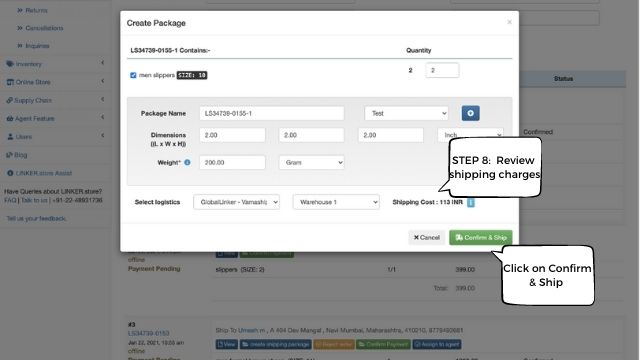640x360 pixels.
Task: Uncheck the men slippers checkbox
Action: point(133,75)
